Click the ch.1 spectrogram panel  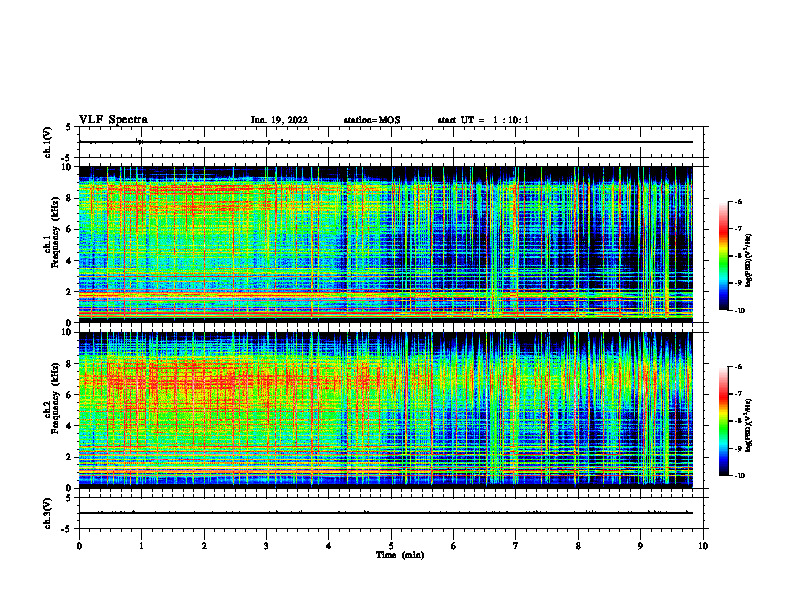[x=386, y=244]
